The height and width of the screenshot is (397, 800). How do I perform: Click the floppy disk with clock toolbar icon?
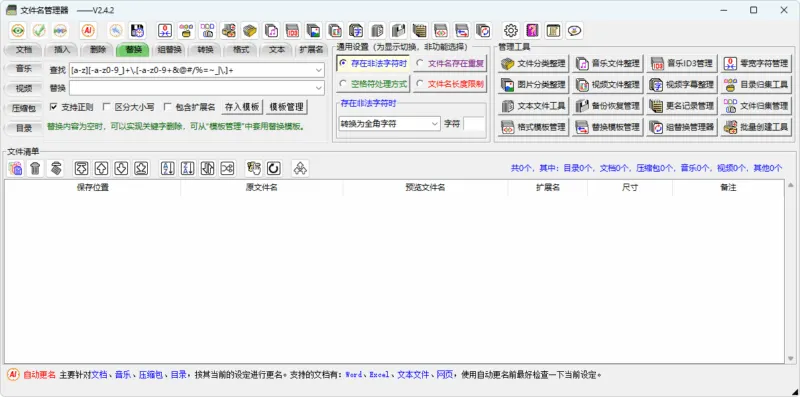point(137,31)
